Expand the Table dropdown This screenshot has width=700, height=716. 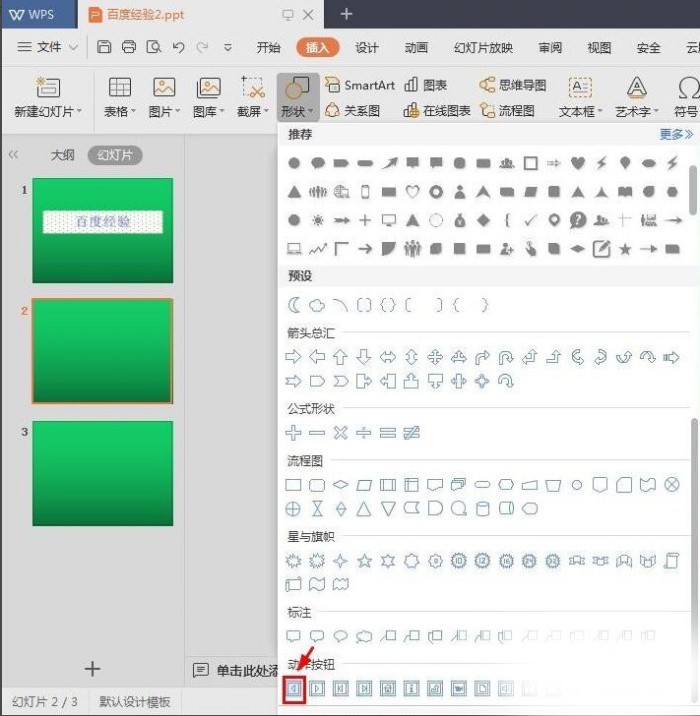coord(120,112)
